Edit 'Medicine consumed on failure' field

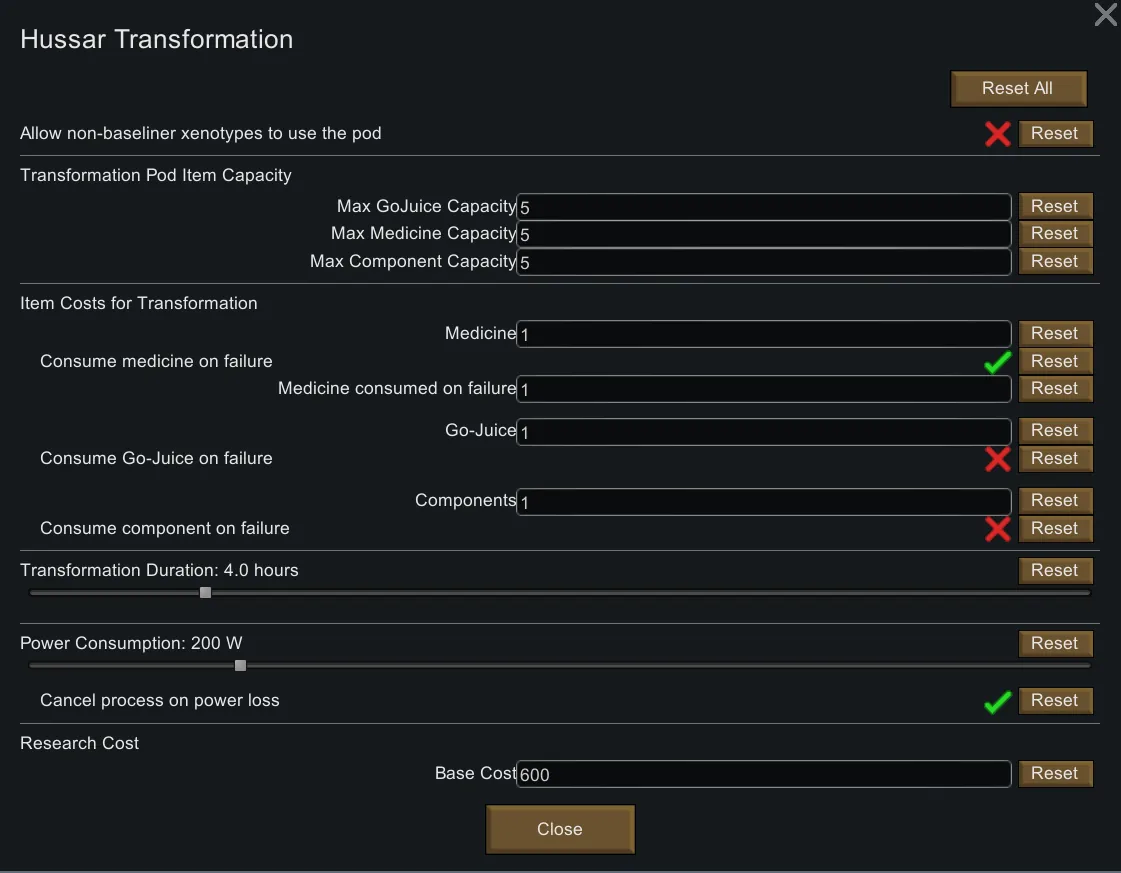tap(763, 389)
